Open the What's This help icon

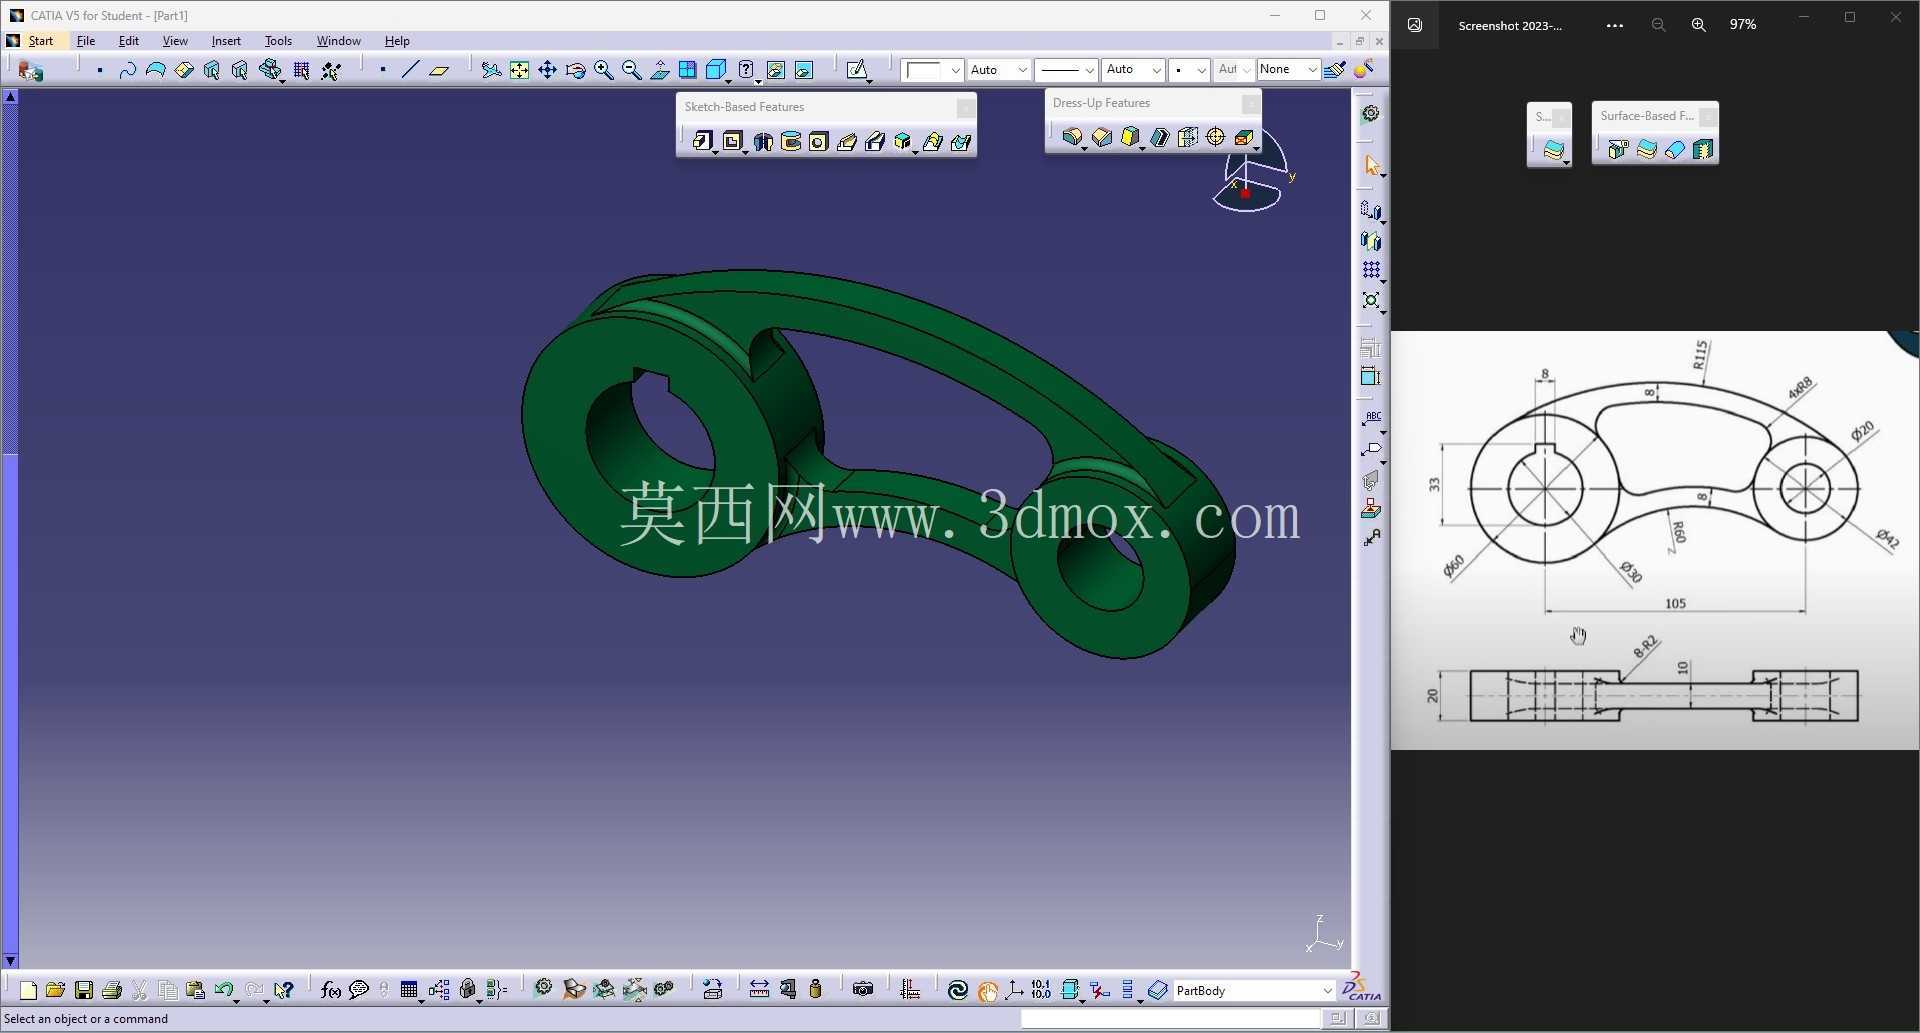[x=284, y=990]
